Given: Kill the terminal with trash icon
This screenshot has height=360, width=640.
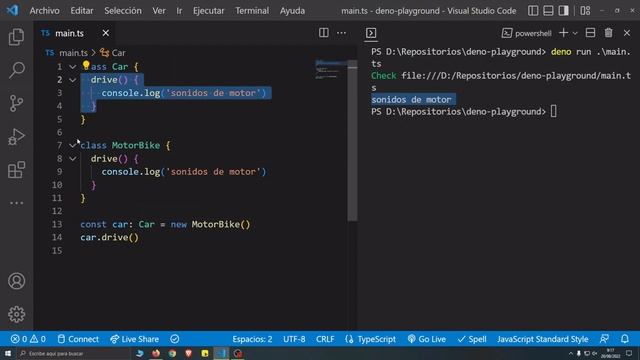Looking at the screenshot, I should (x=609, y=33).
